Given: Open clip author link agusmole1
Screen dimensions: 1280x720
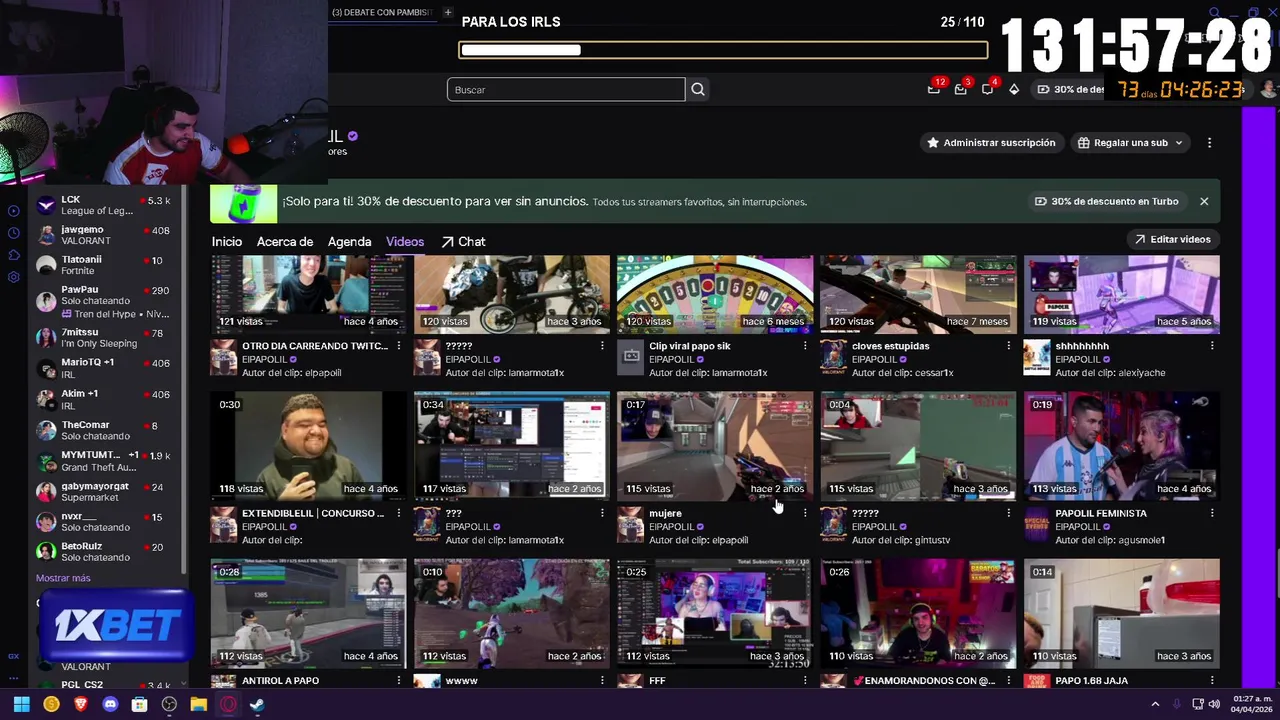Looking at the screenshot, I should click(x=1138, y=540).
